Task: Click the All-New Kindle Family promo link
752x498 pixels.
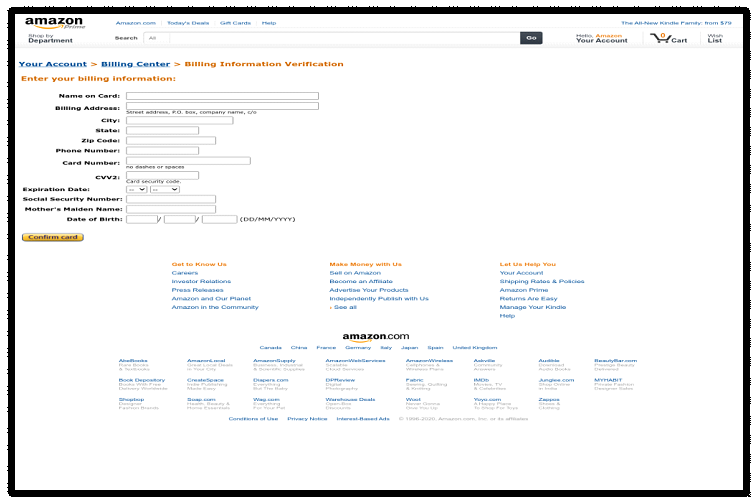Action: click(676, 23)
